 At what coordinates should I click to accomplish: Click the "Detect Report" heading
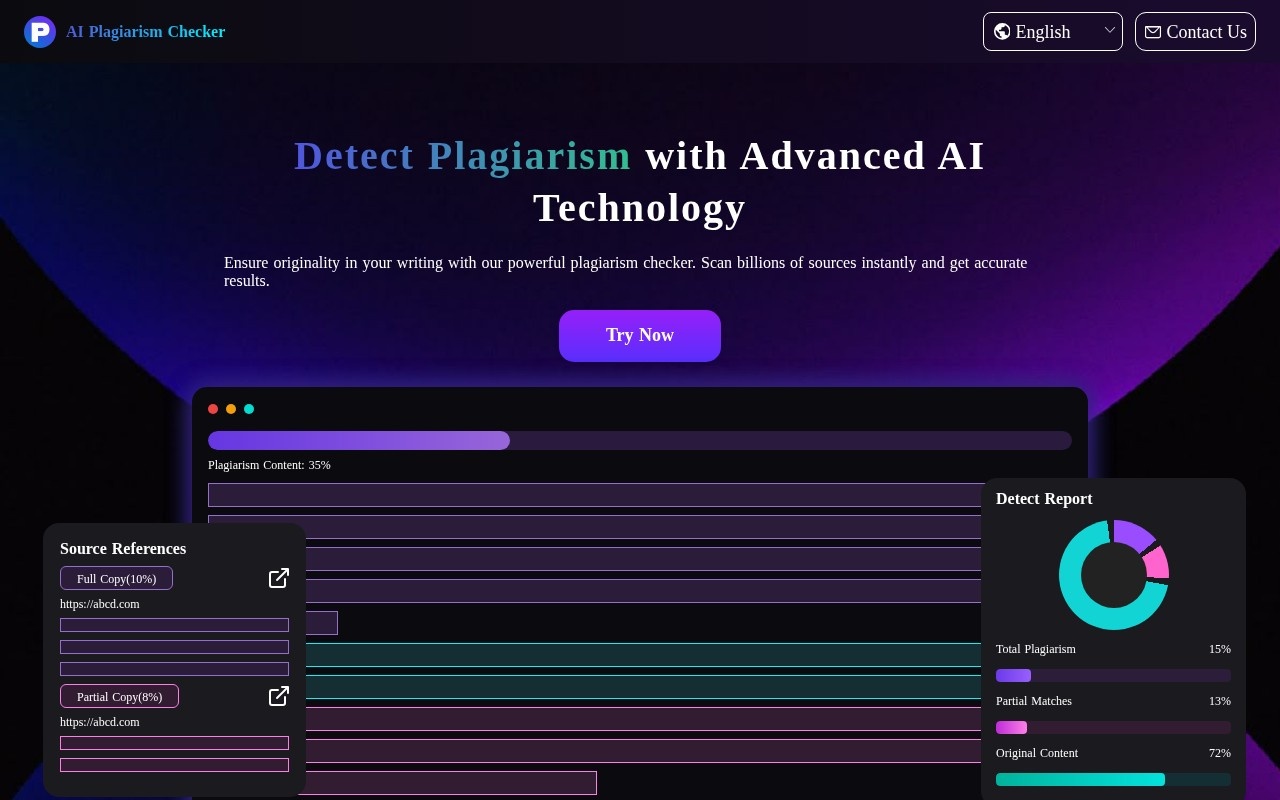[x=1044, y=499]
